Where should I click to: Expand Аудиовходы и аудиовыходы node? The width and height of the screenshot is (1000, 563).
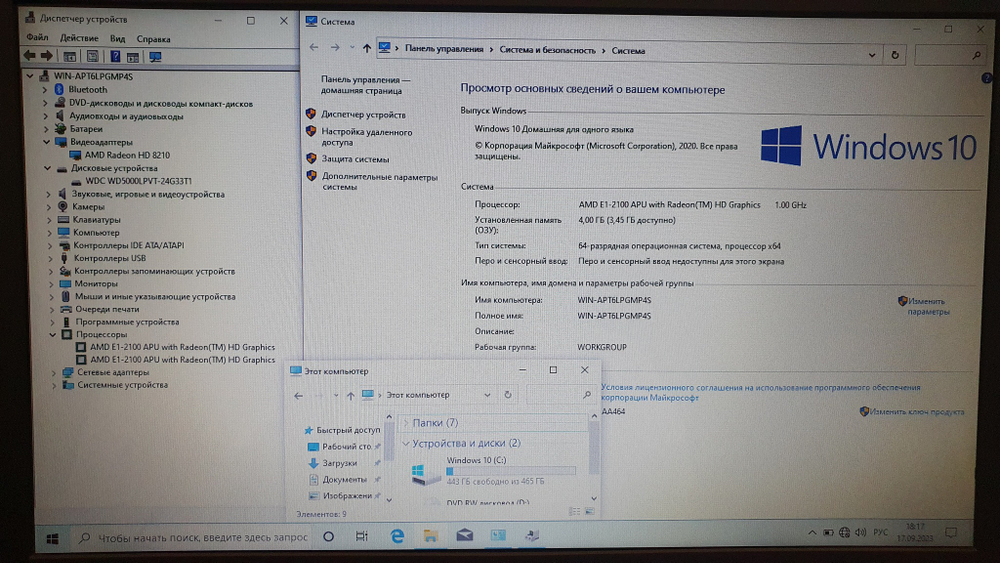click(45, 116)
